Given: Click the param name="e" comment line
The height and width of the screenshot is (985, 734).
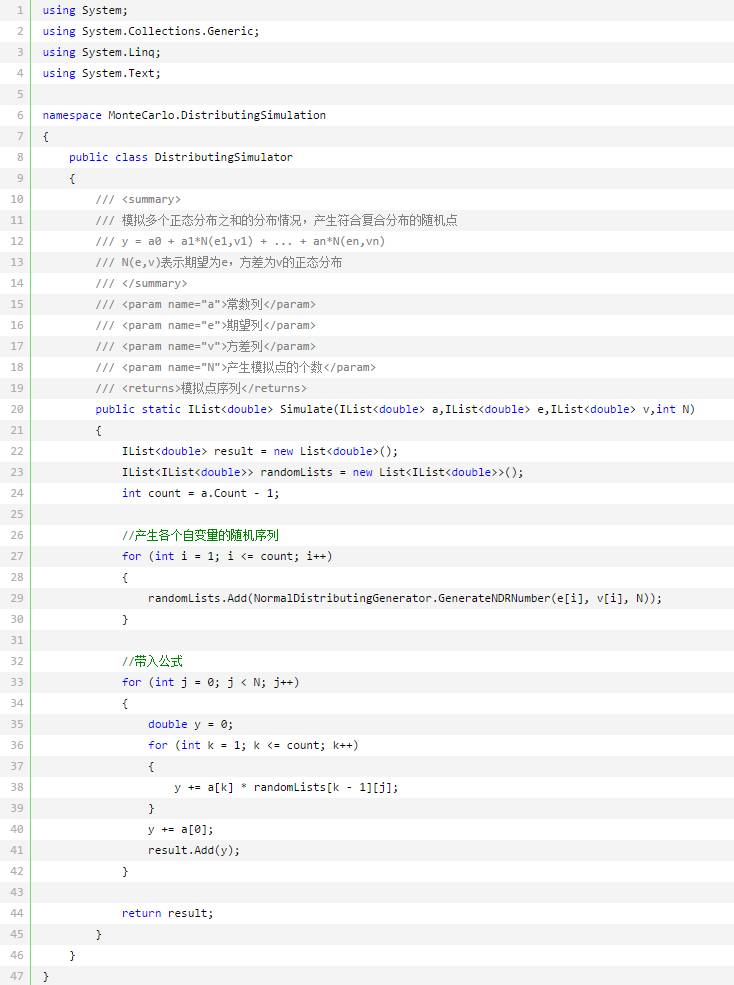Looking at the screenshot, I should (x=205, y=325).
